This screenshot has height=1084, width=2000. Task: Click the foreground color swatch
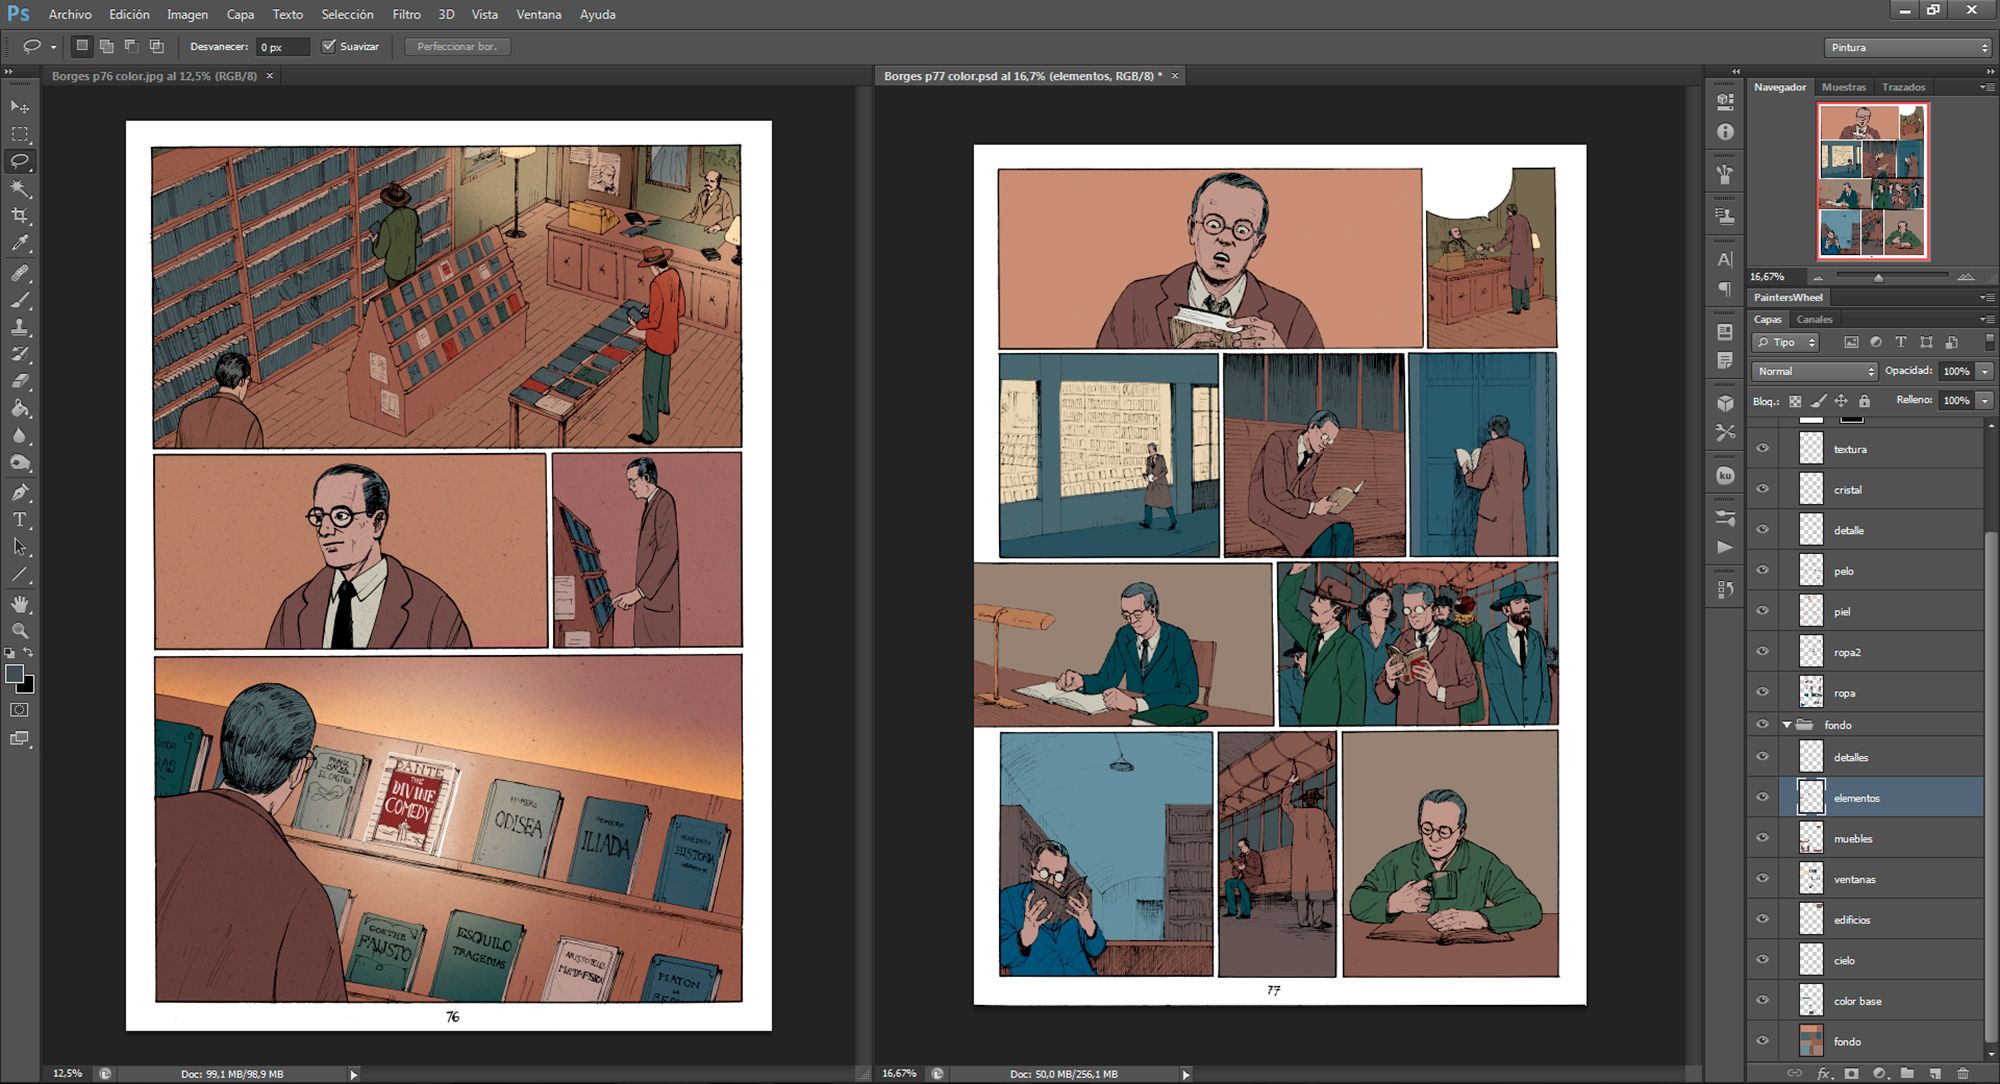pyautogui.click(x=14, y=675)
